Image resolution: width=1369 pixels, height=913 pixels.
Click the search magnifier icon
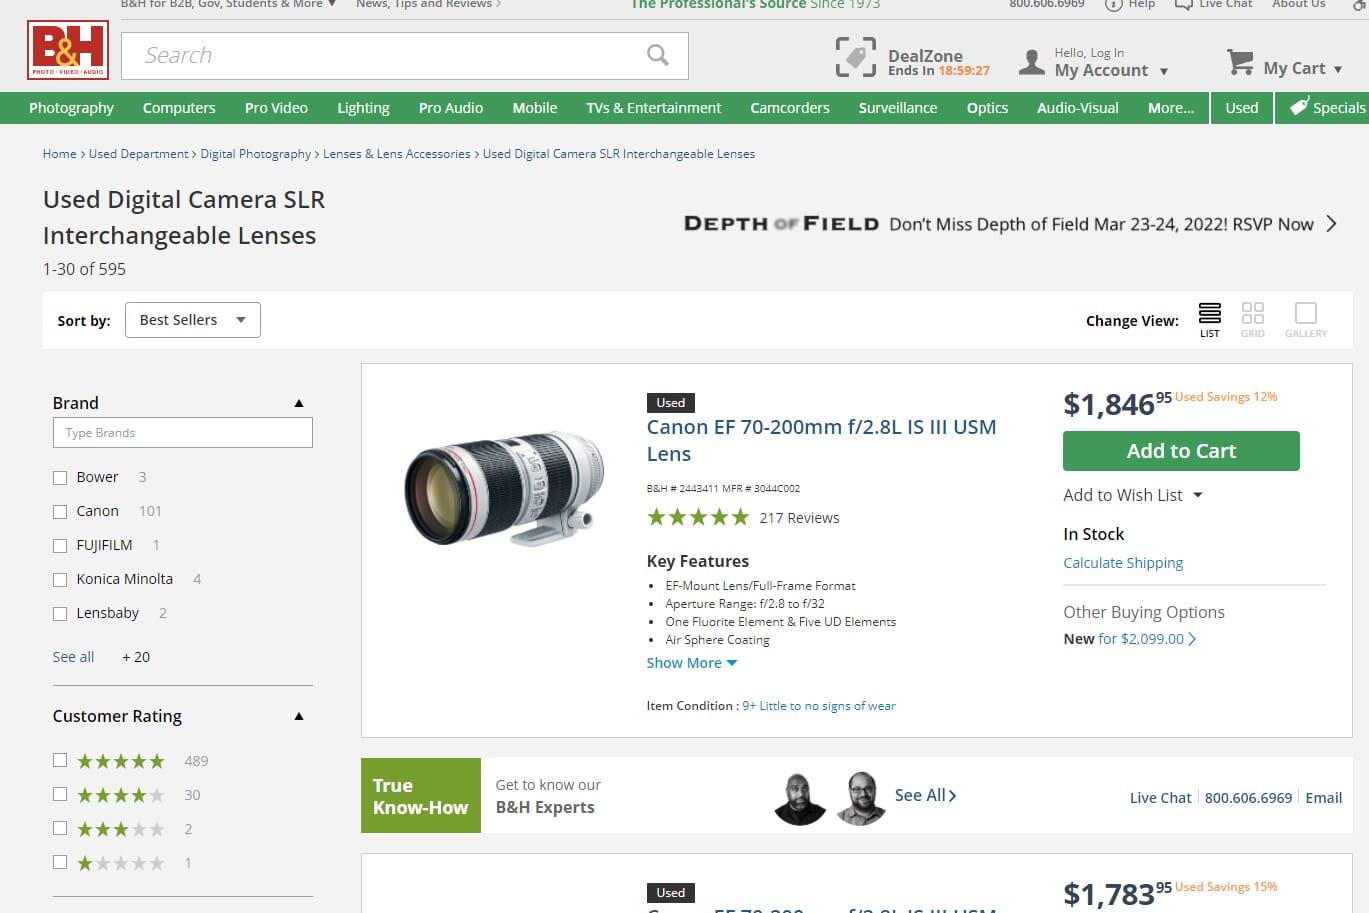pos(657,55)
